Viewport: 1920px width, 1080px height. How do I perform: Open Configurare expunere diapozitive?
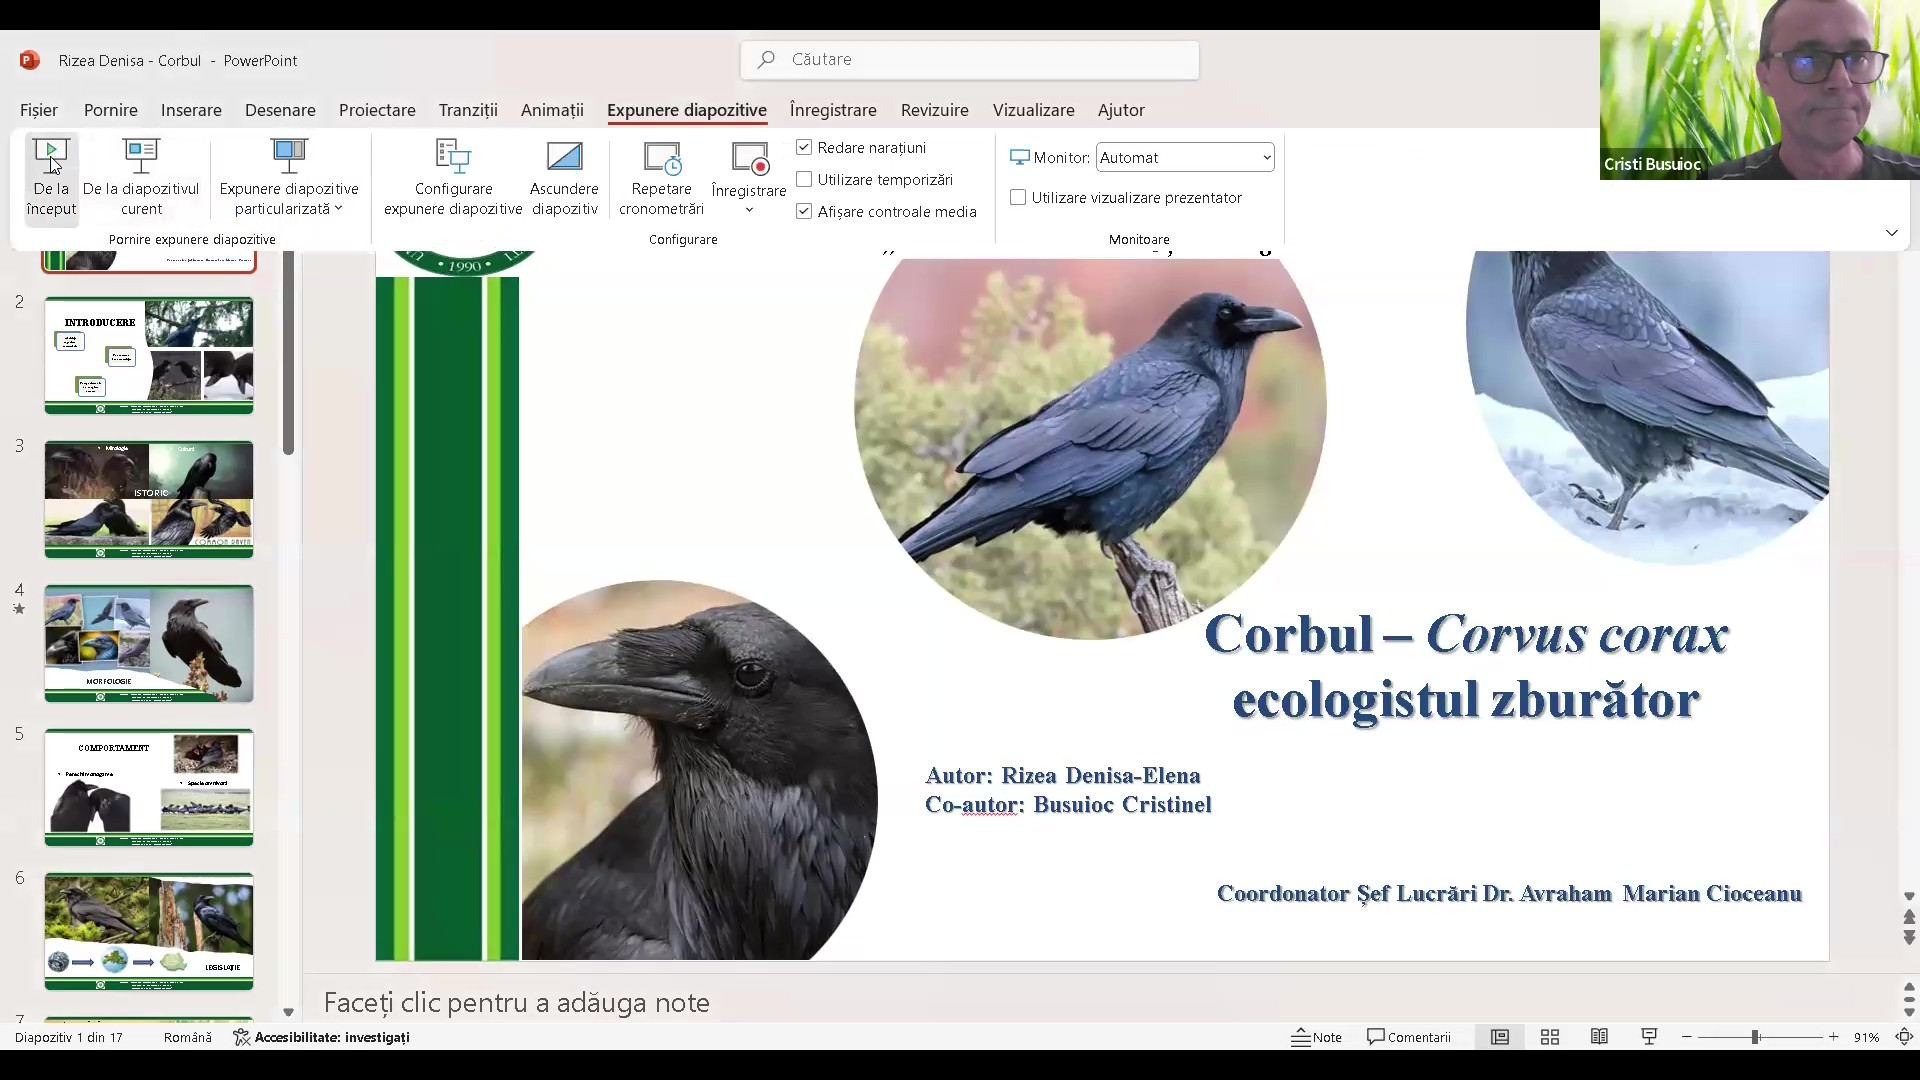(x=453, y=156)
